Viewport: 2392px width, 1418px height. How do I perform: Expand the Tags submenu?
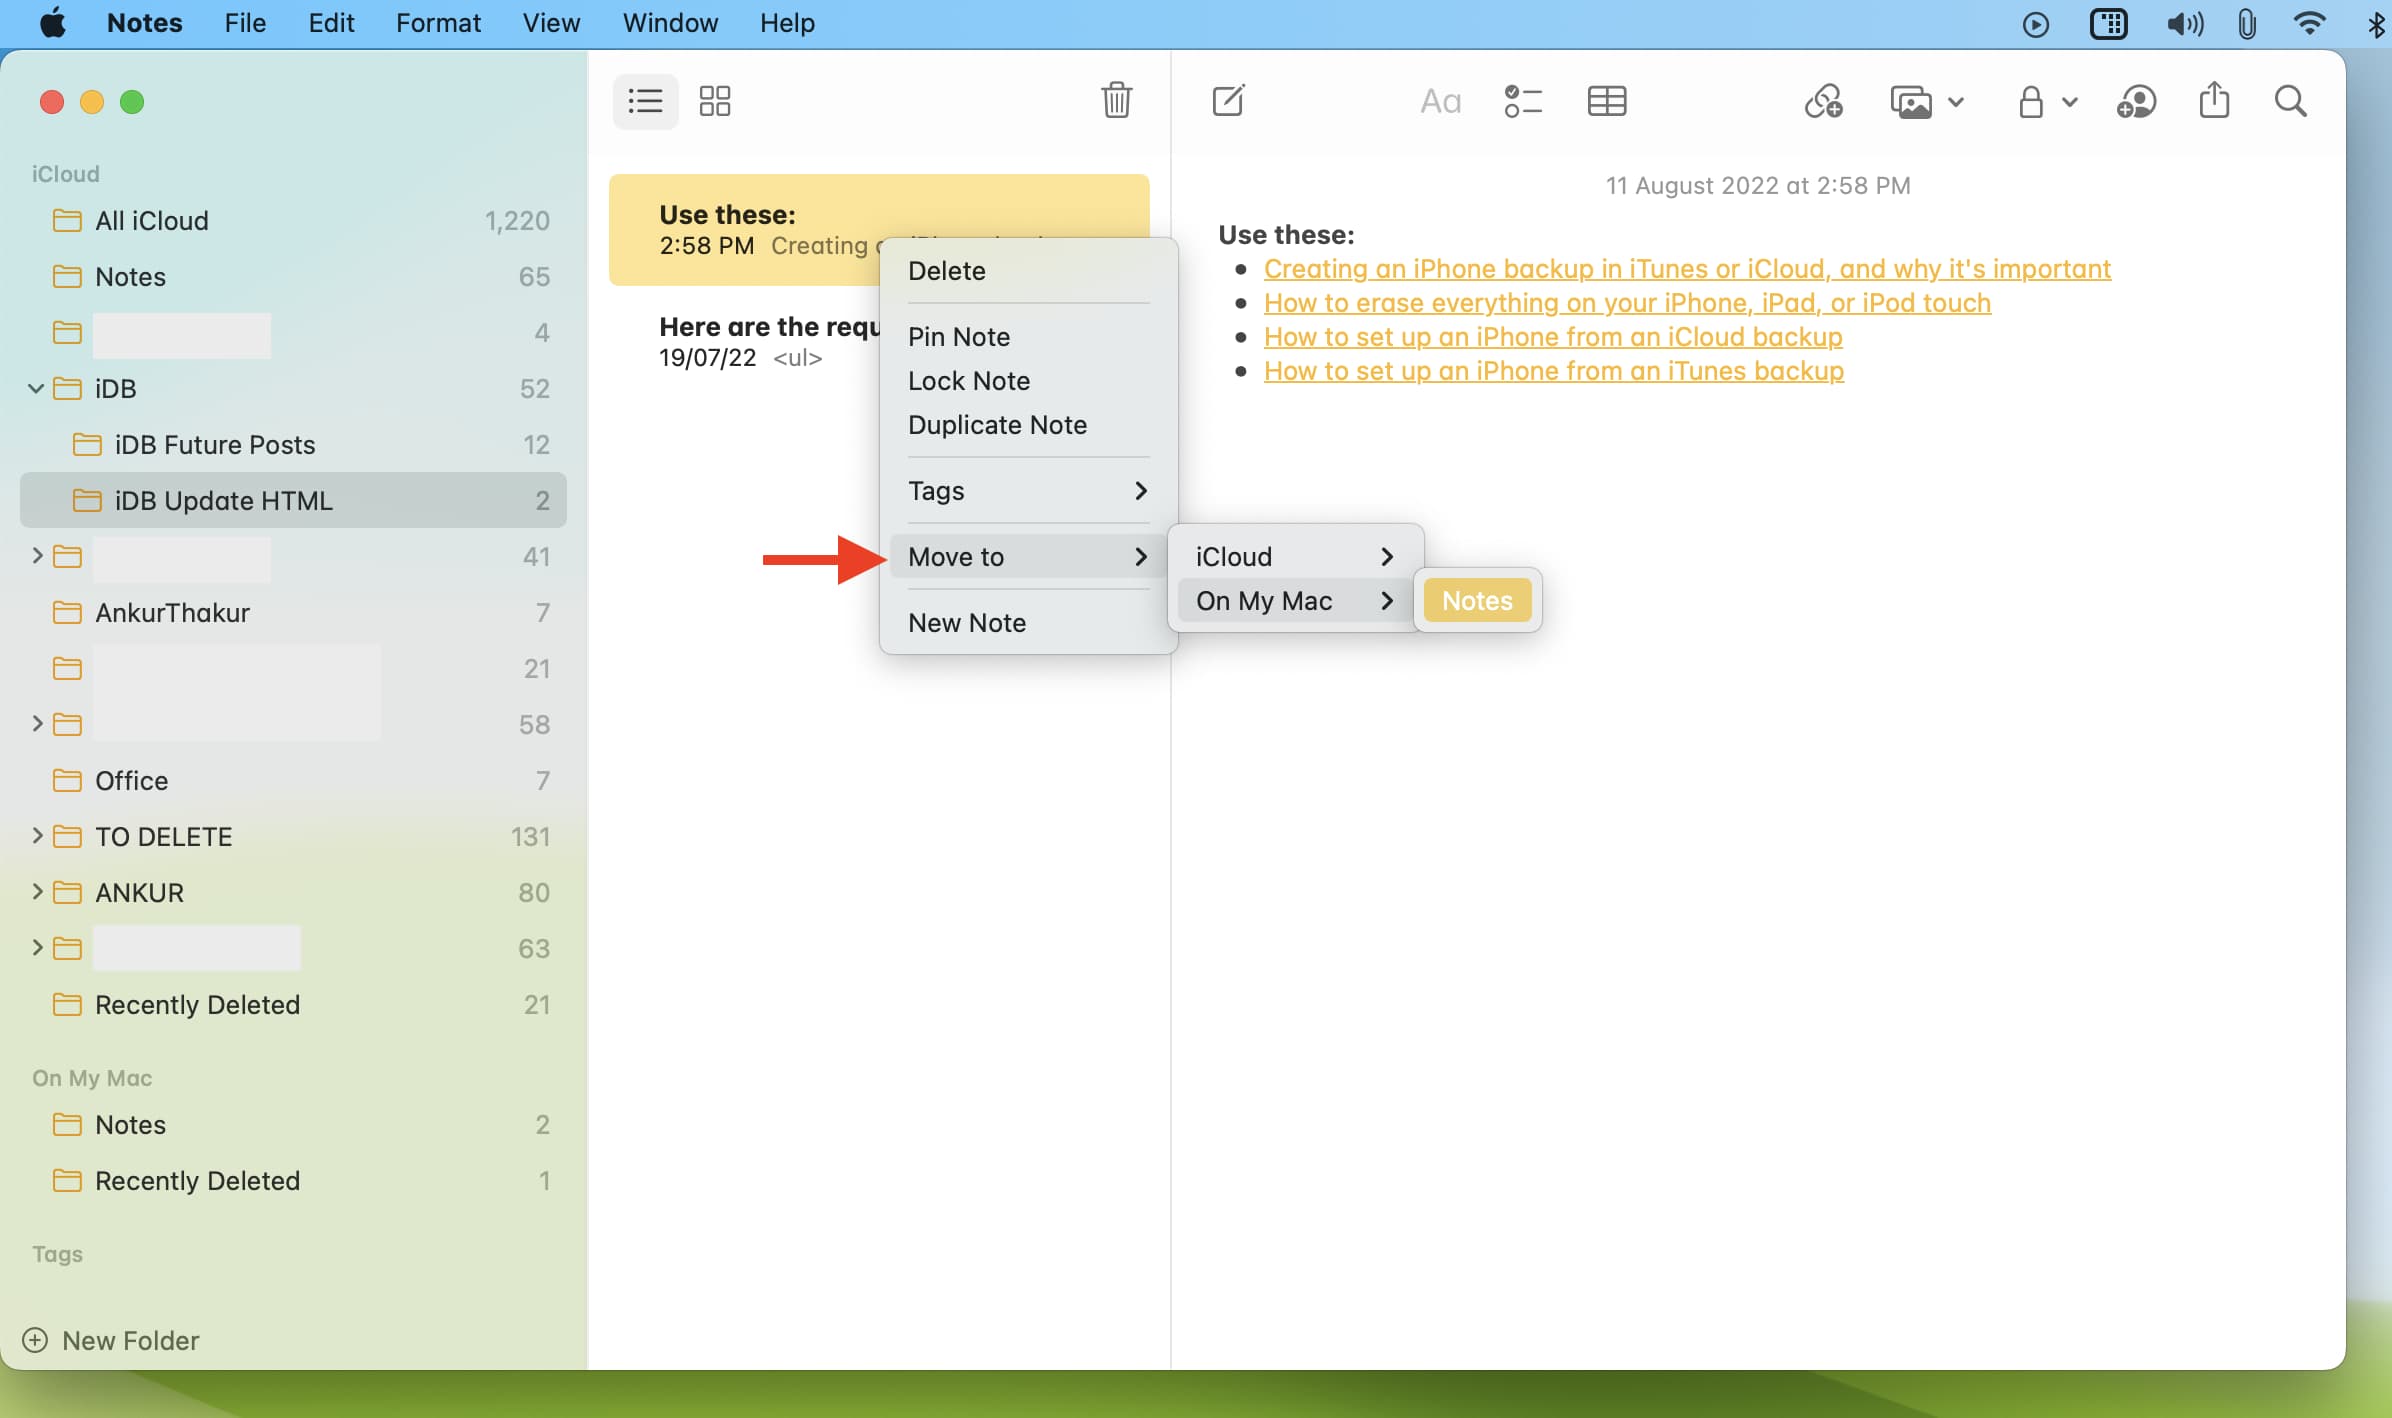point(1028,491)
